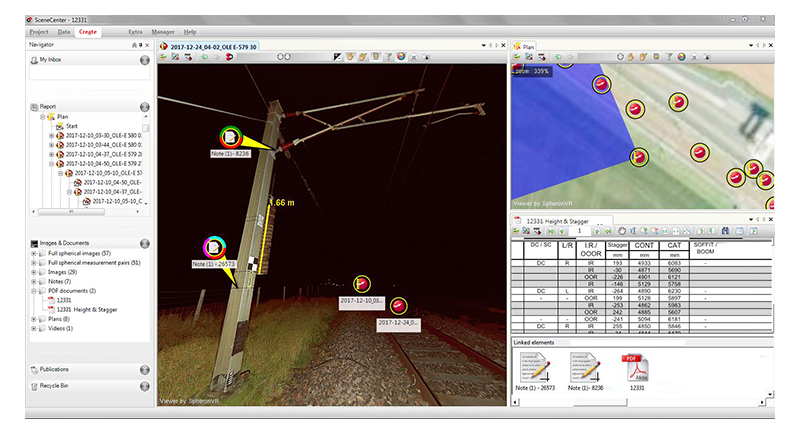Expand the Full spherical images (57) folder
The image size is (800, 438).
[x=35, y=253]
